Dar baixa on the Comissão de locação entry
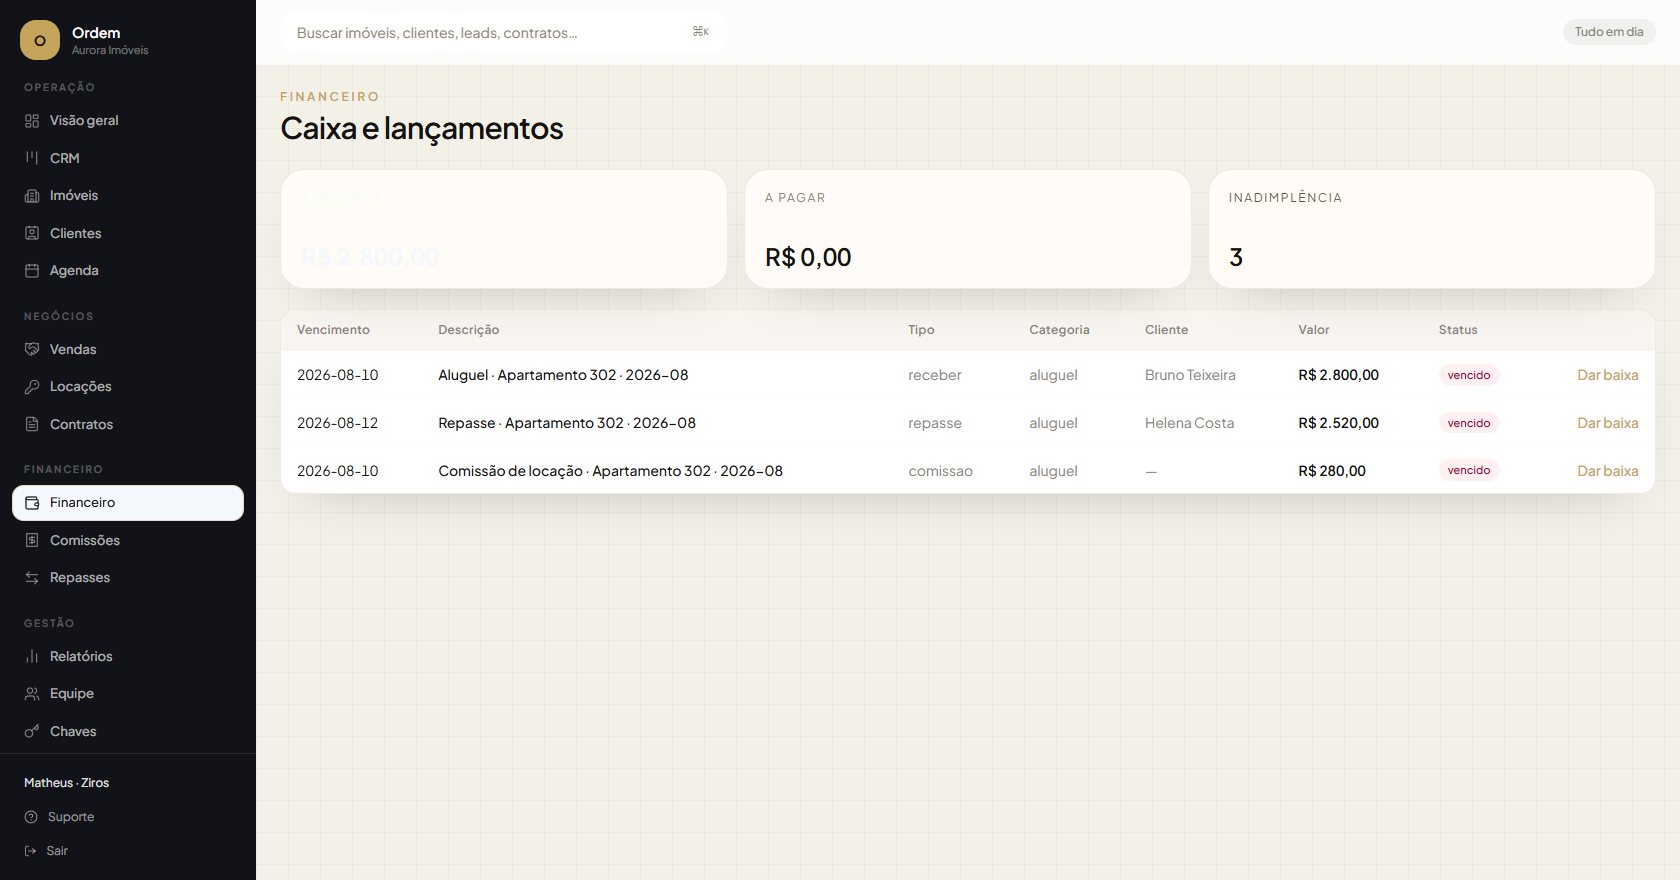Image resolution: width=1680 pixels, height=880 pixels. click(x=1607, y=471)
